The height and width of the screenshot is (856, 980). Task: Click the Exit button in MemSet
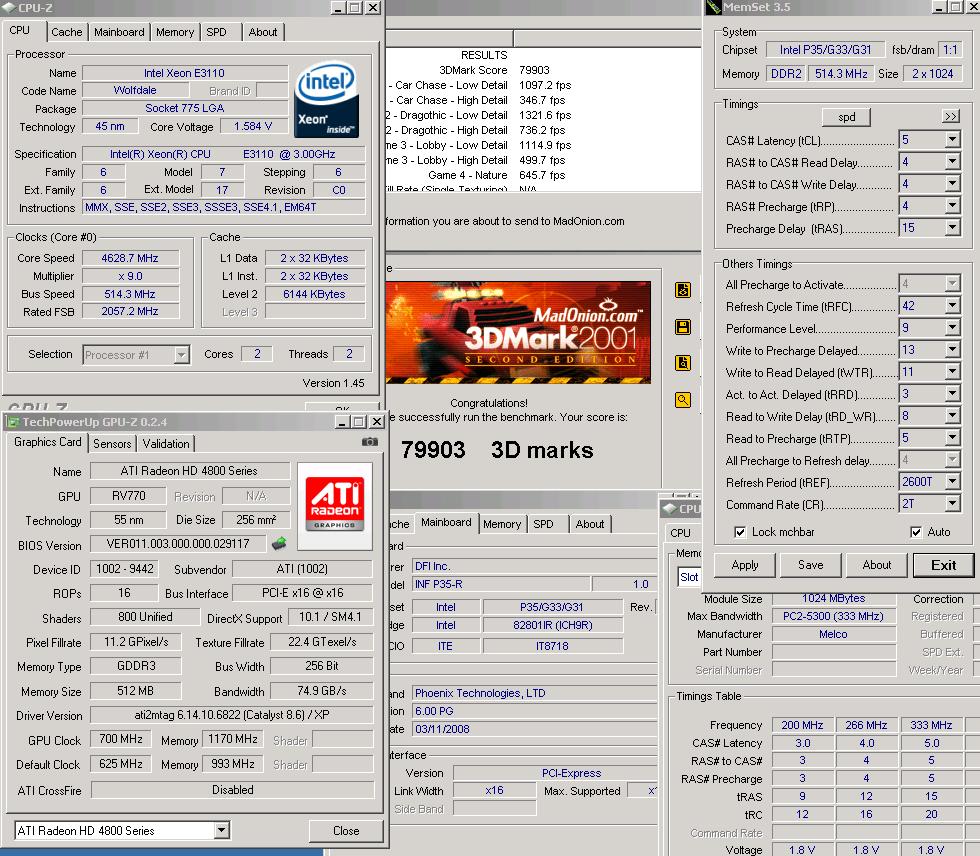[x=943, y=565]
